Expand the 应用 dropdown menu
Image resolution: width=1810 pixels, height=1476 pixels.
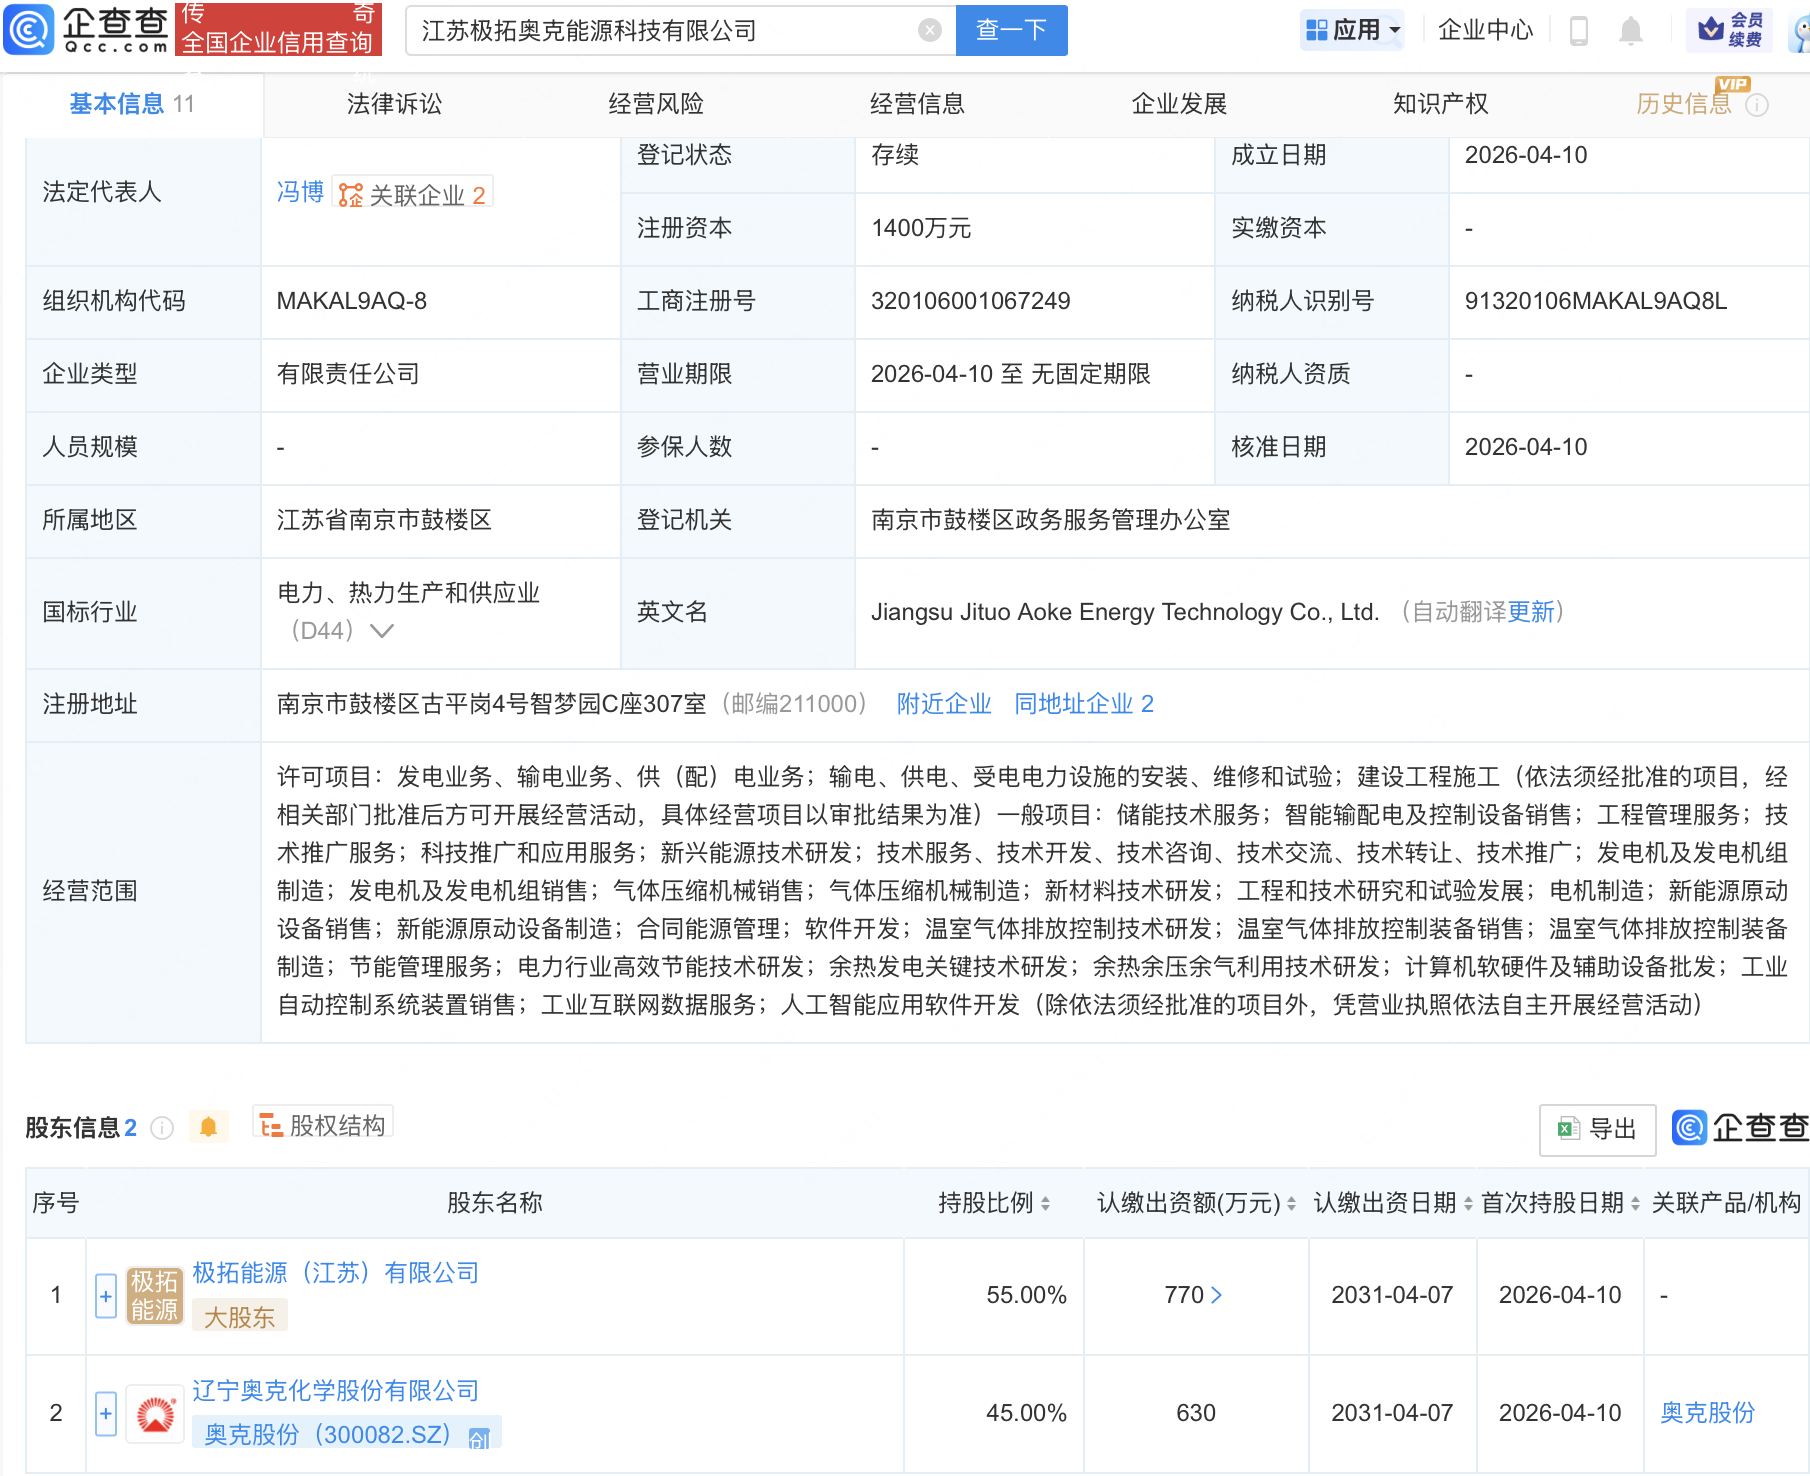coord(1353,30)
